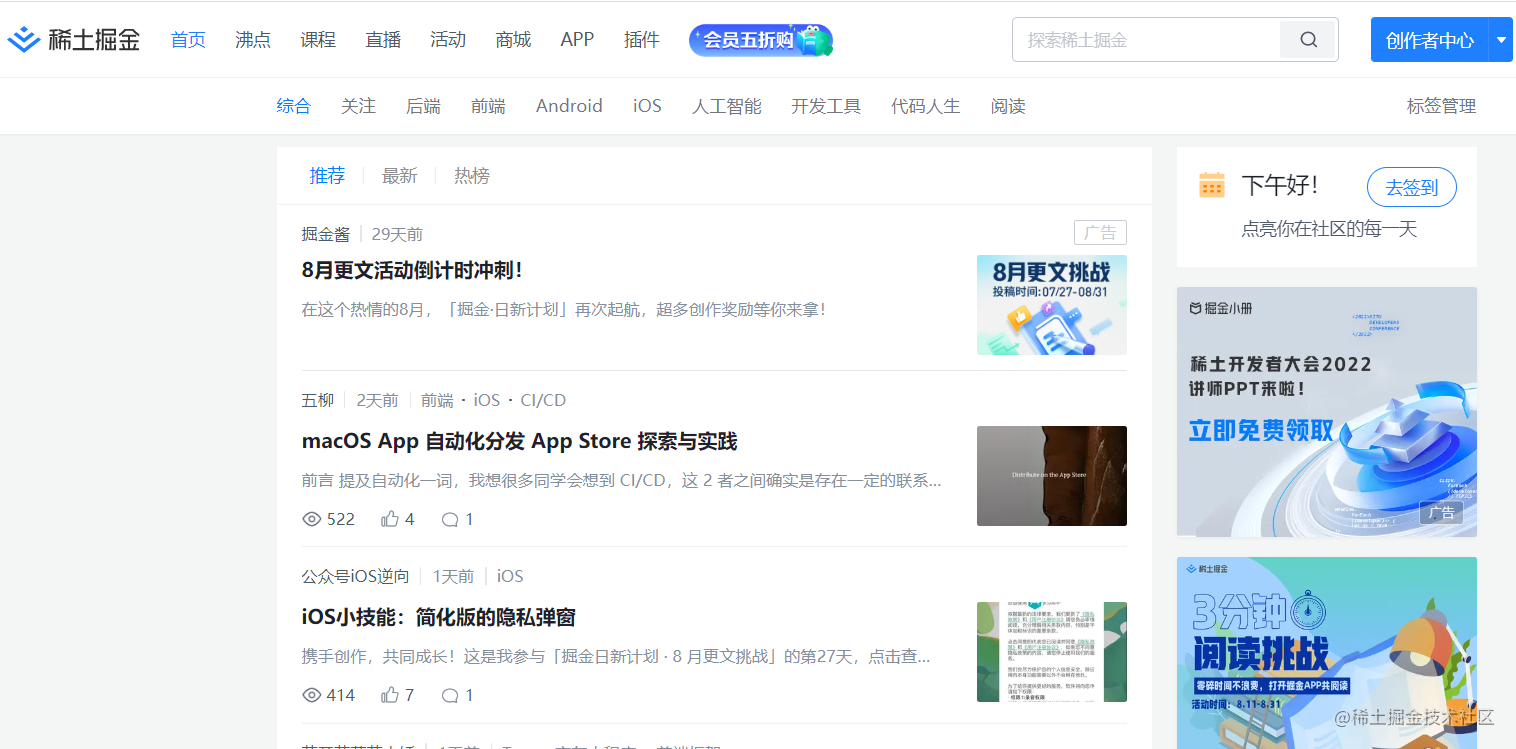This screenshot has width=1516, height=749.
Task: Click the views eye icon showing 522
Action: click(x=312, y=519)
